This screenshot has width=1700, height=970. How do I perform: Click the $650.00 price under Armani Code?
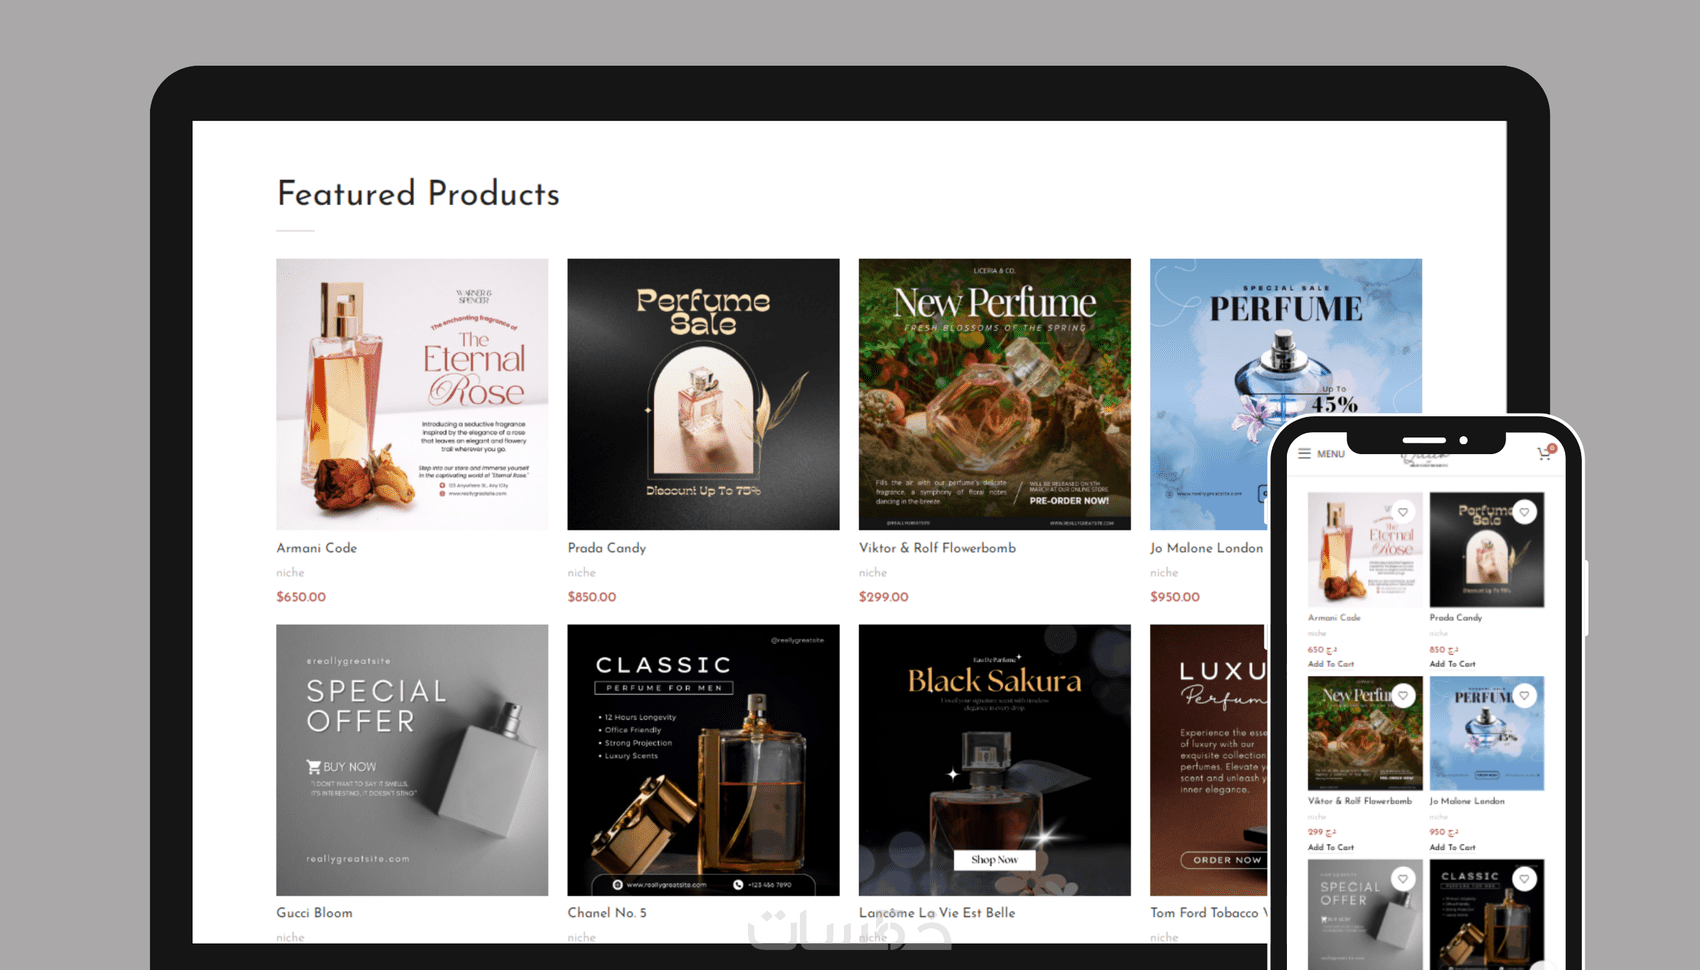pos(301,597)
